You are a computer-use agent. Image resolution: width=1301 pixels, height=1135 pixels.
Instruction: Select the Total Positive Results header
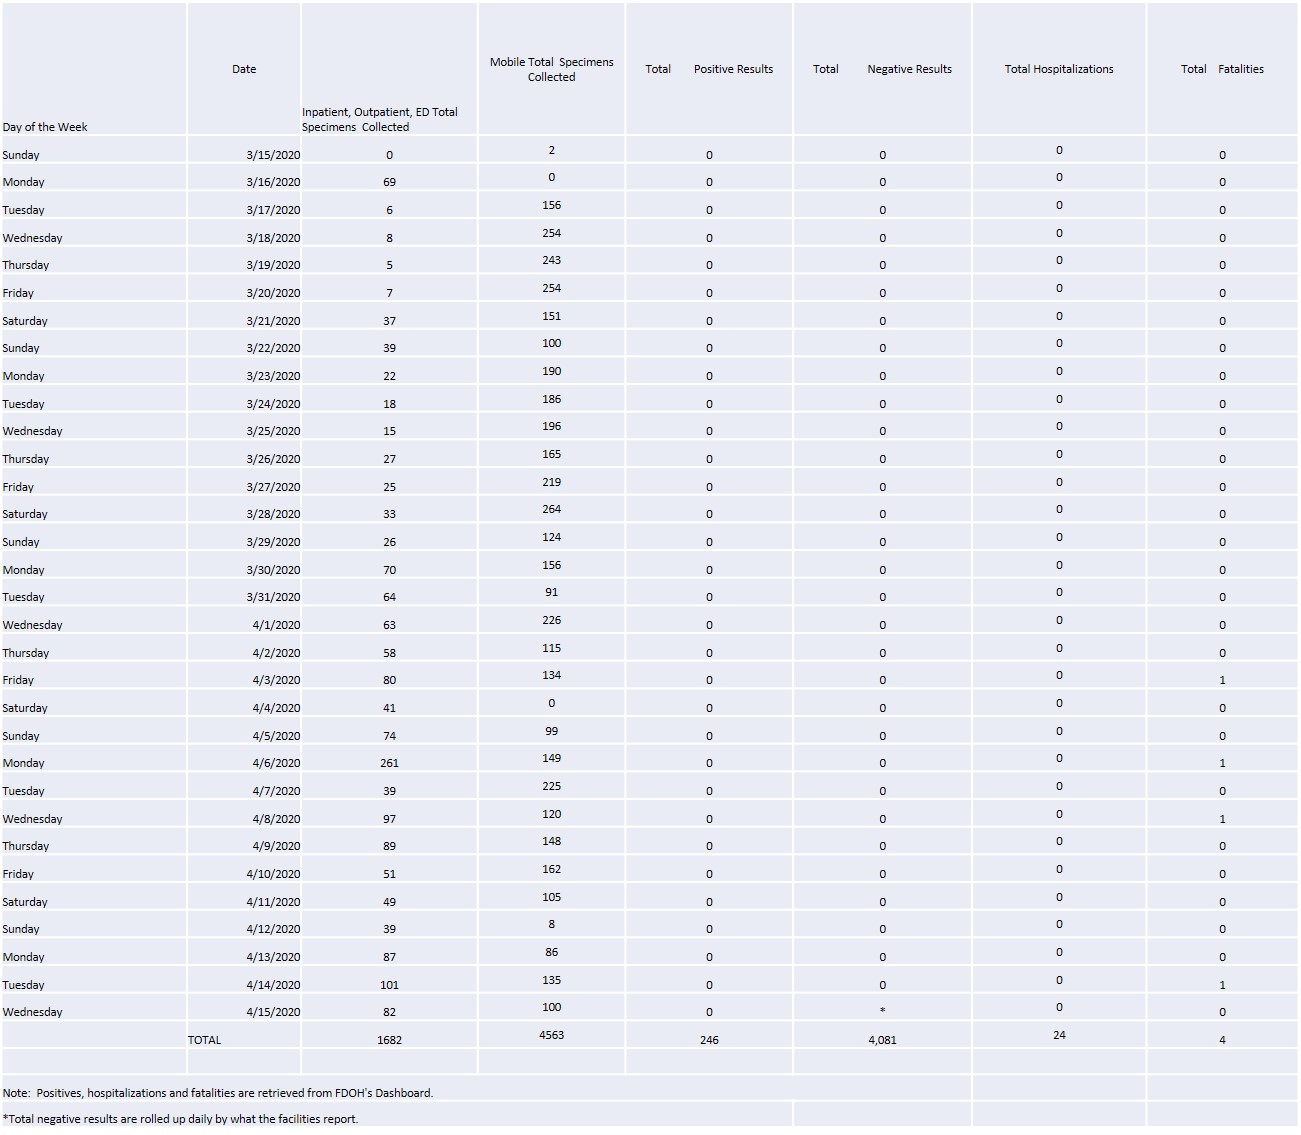(x=709, y=69)
